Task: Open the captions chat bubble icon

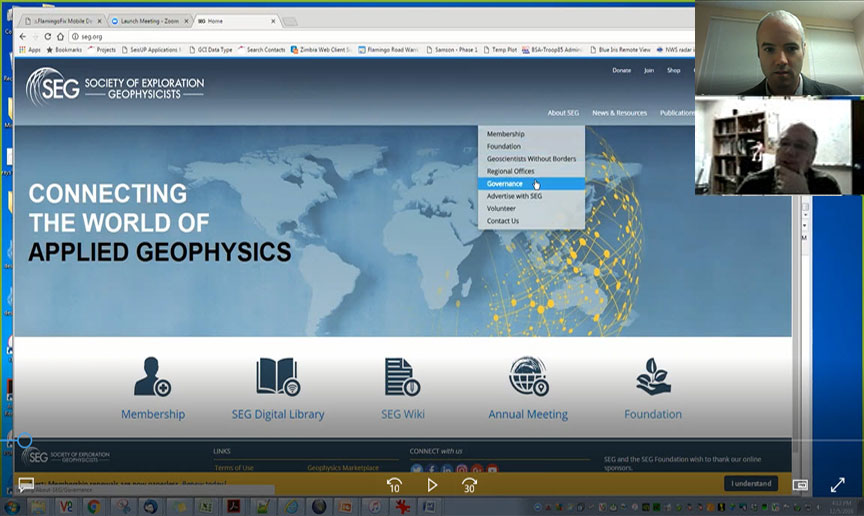Action: point(26,485)
